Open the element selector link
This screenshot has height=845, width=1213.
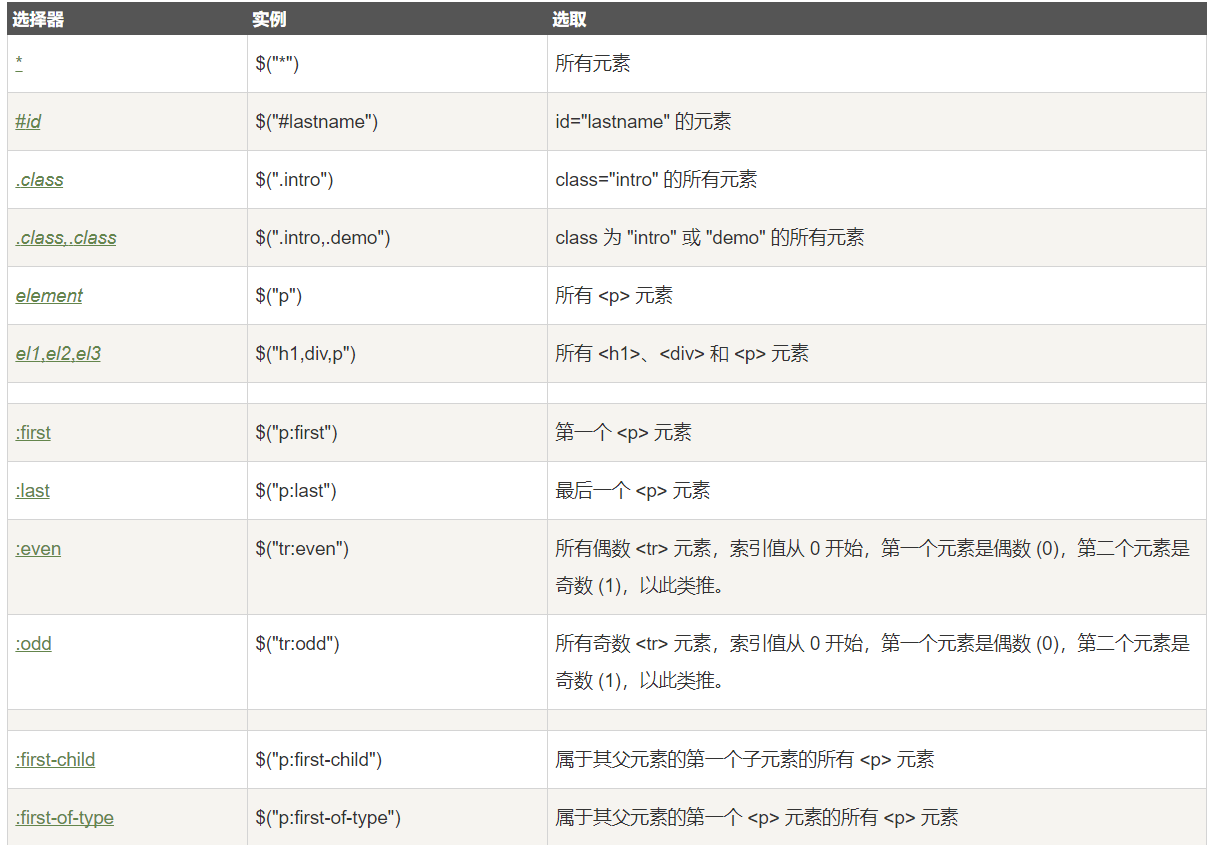[x=49, y=296]
